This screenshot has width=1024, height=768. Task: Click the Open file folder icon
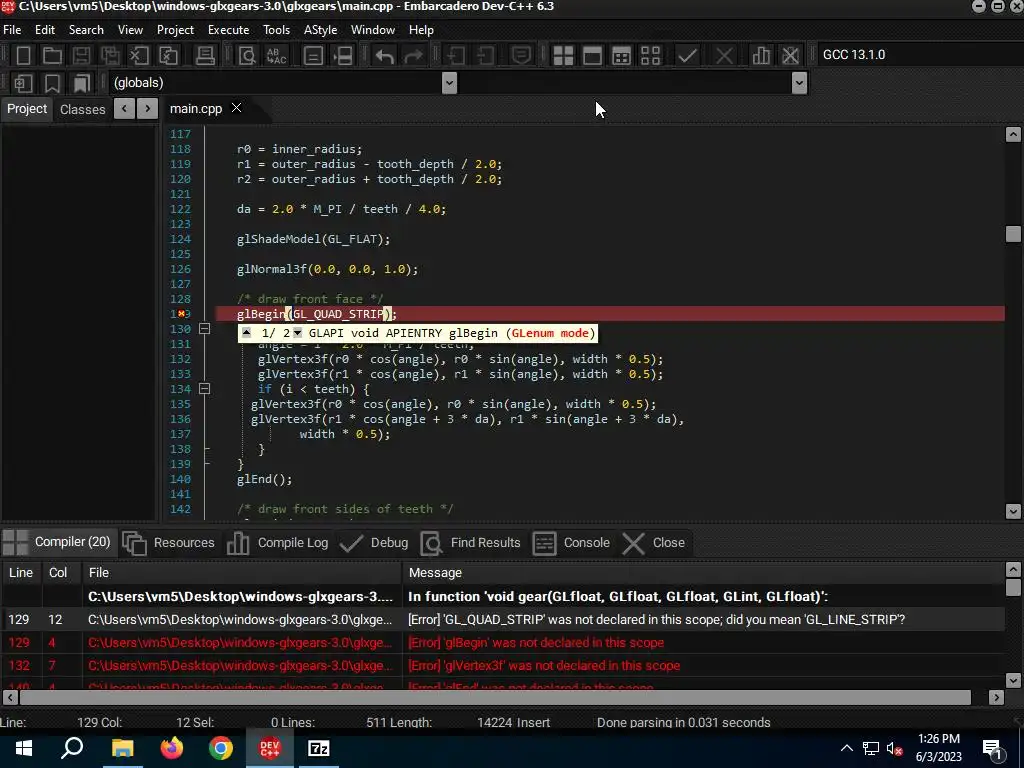(52, 56)
